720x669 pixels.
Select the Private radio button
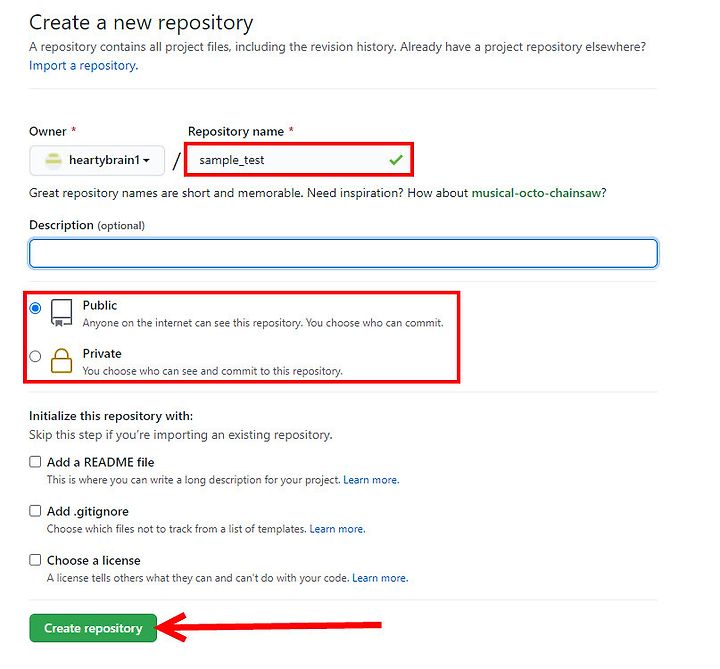coord(35,356)
